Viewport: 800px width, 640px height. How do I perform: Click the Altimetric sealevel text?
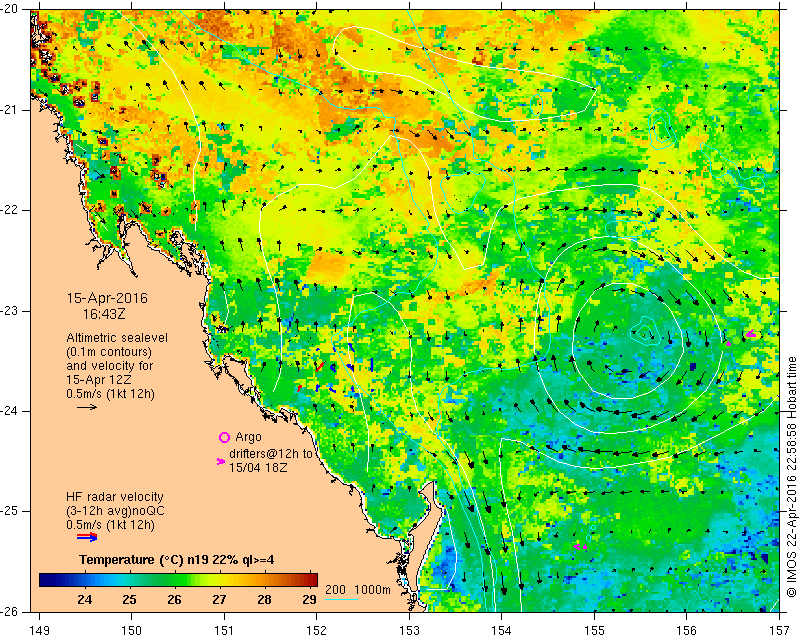click(117, 338)
